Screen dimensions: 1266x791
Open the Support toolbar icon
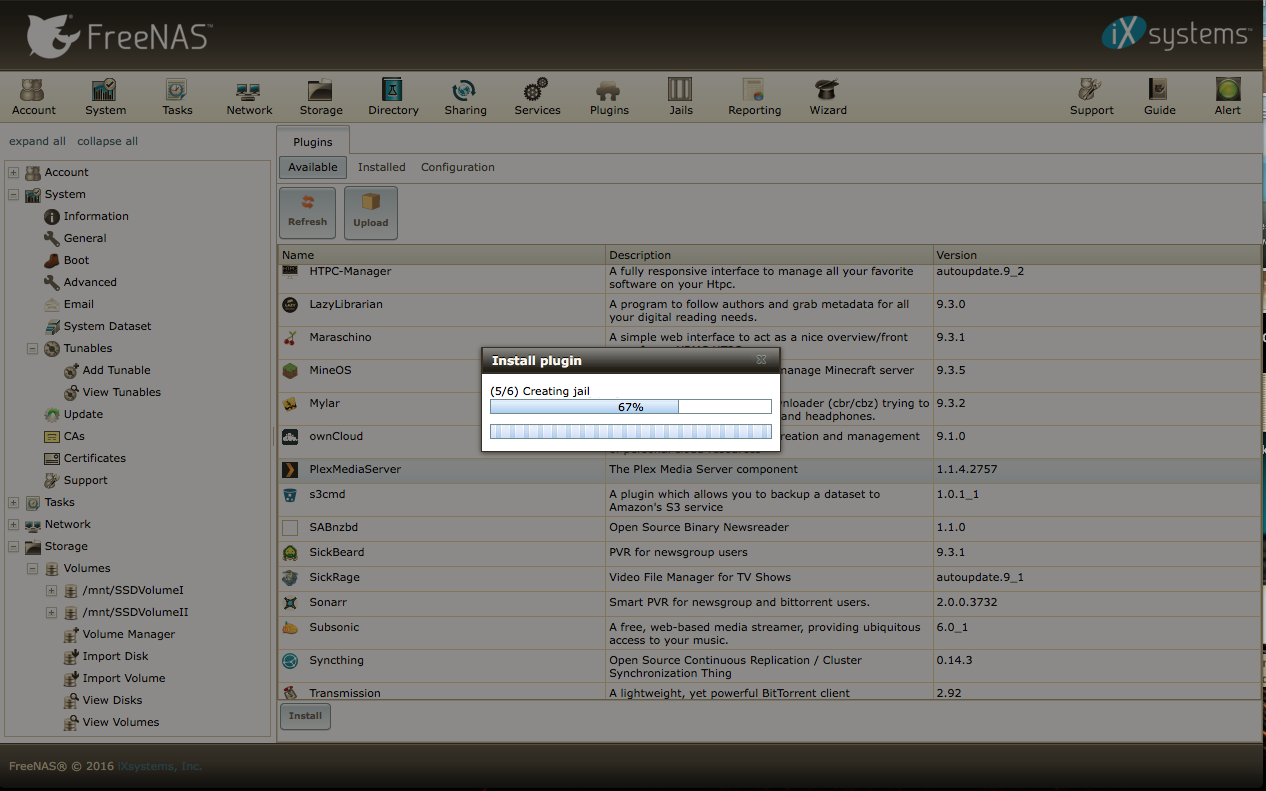[x=1091, y=97]
